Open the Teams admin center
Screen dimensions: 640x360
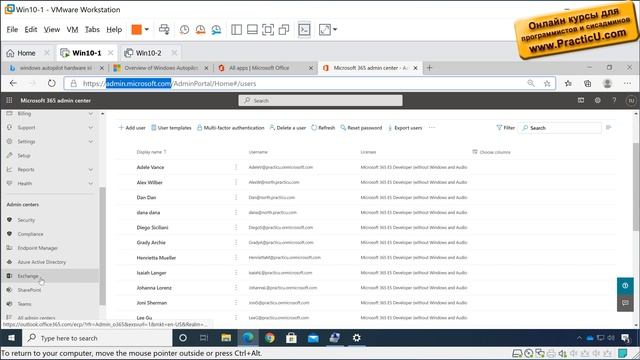(x=24, y=304)
